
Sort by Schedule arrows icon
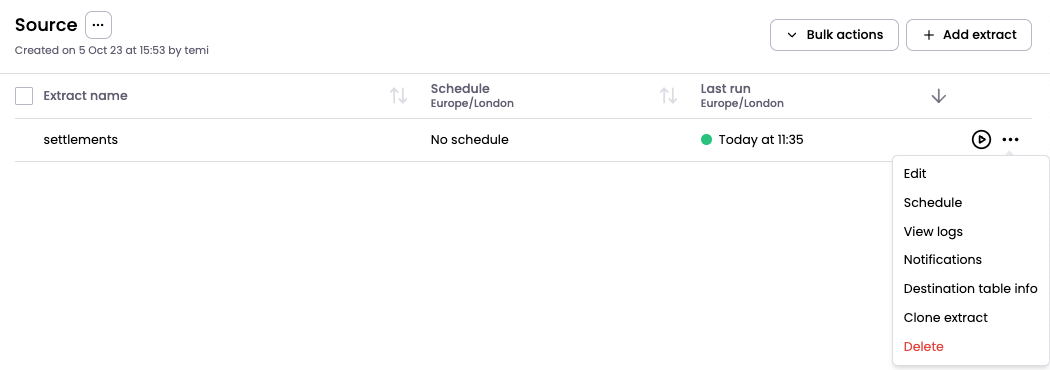click(669, 96)
